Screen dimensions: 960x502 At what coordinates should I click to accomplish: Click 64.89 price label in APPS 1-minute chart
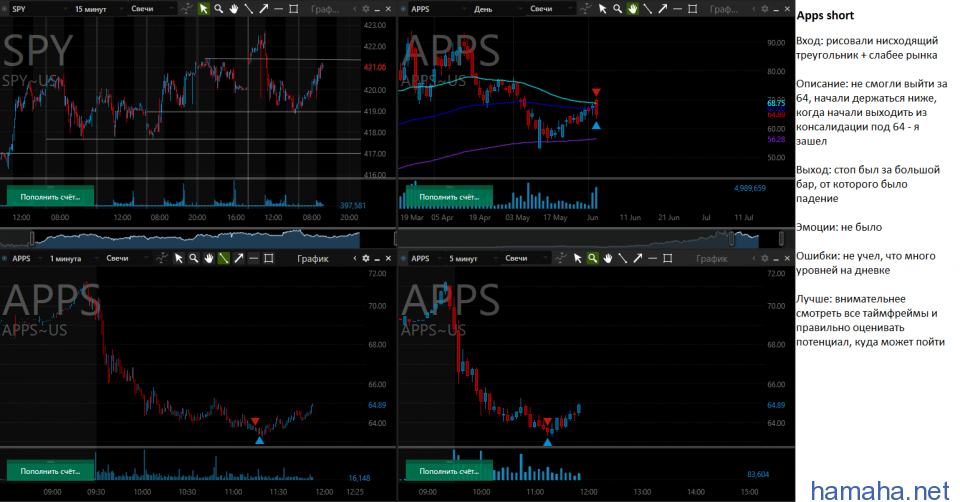click(x=377, y=405)
